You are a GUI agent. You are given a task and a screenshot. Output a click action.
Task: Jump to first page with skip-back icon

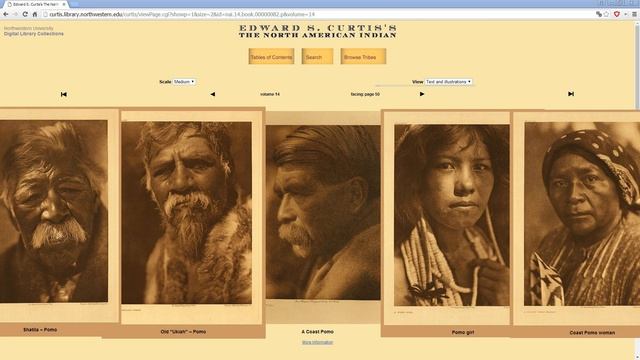(64, 94)
